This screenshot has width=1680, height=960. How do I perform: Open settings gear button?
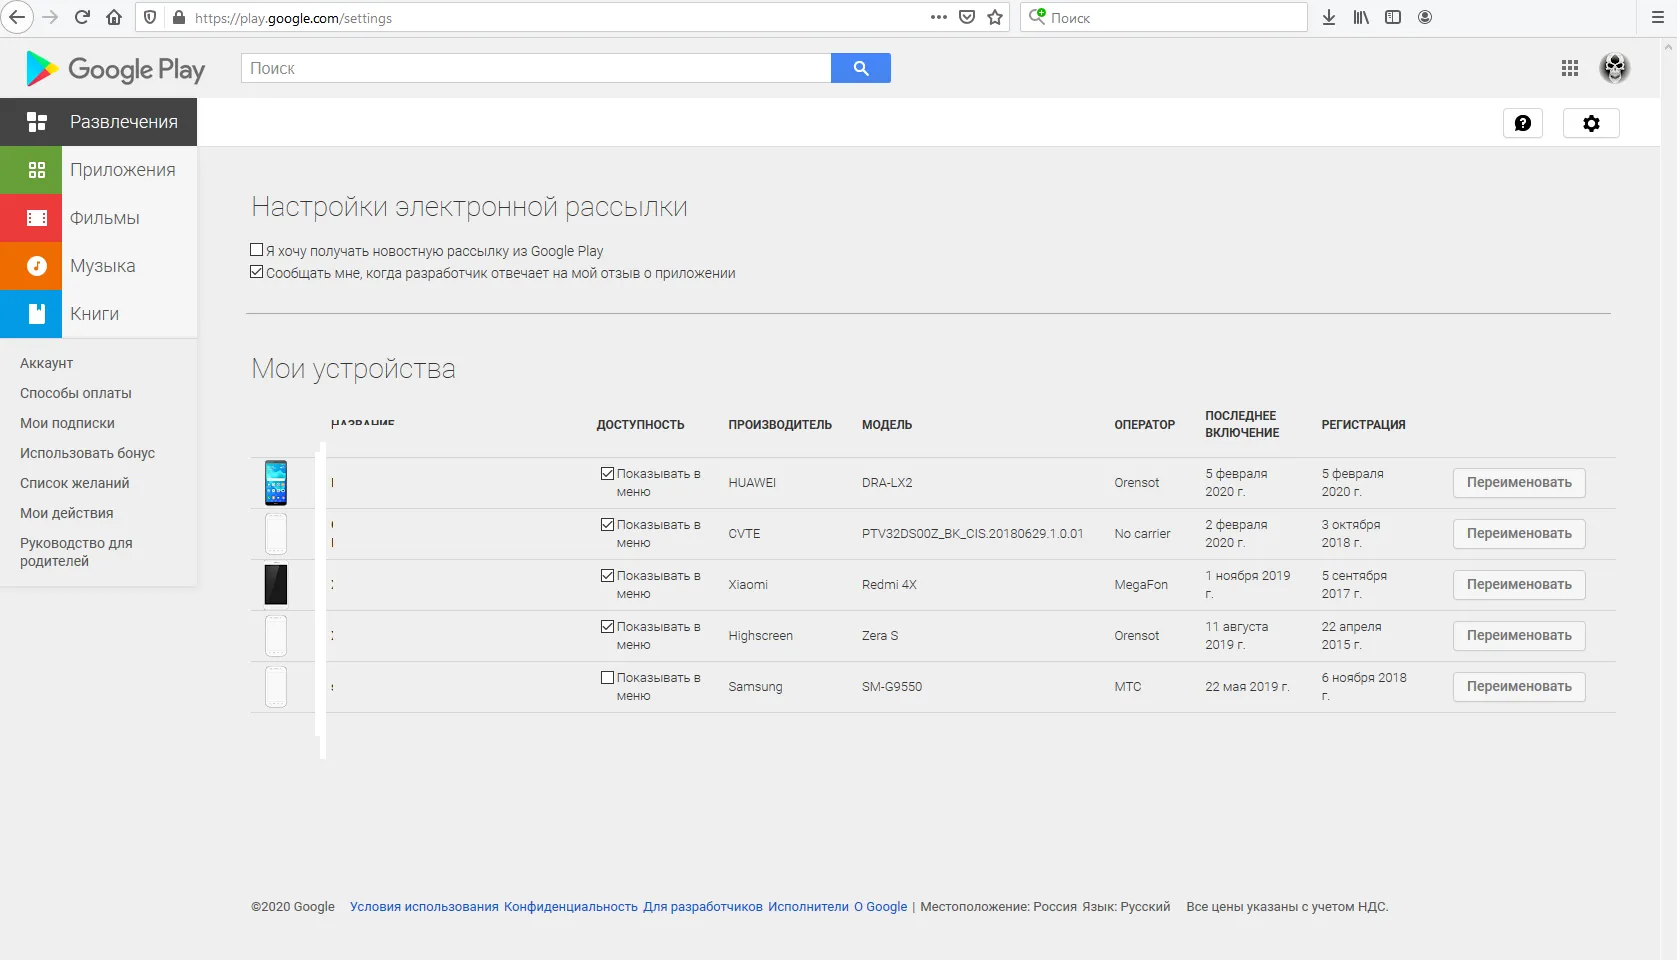coord(1591,123)
